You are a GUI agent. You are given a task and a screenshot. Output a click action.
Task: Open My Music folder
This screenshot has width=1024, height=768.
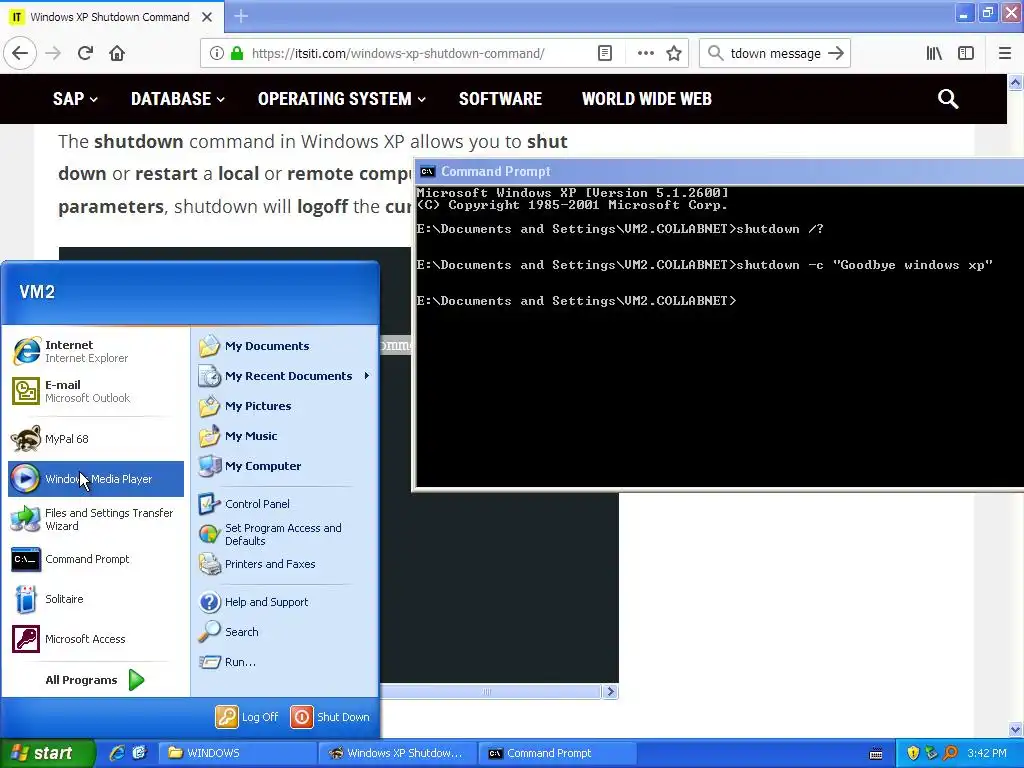(284, 436)
